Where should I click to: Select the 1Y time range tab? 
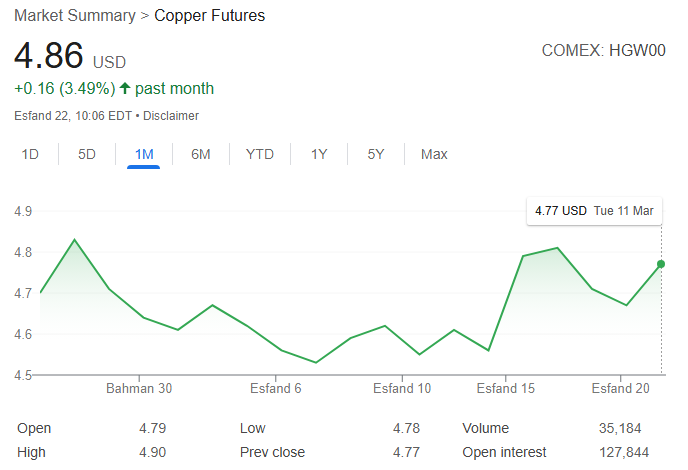(x=319, y=154)
